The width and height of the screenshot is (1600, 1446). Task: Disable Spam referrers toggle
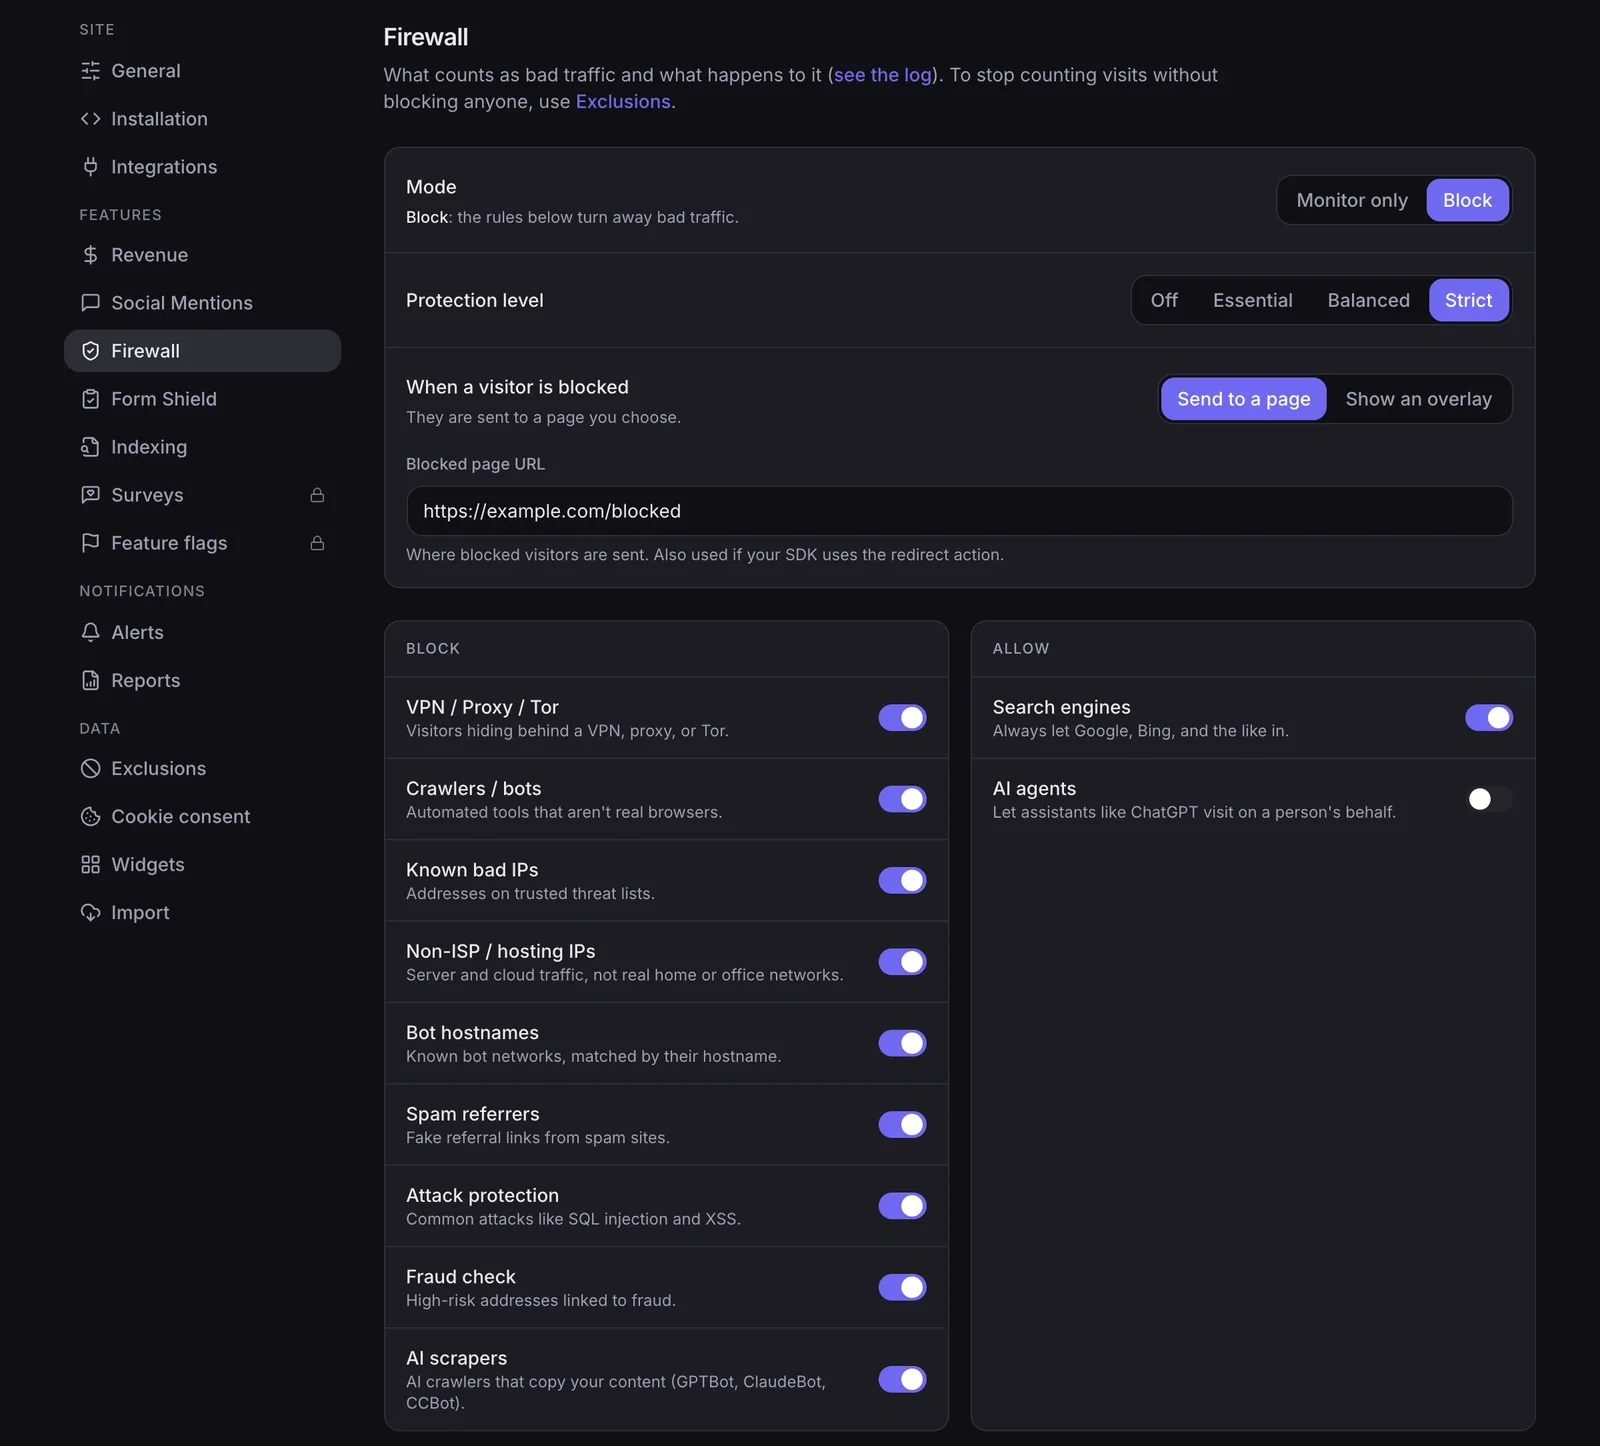click(902, 1124)
